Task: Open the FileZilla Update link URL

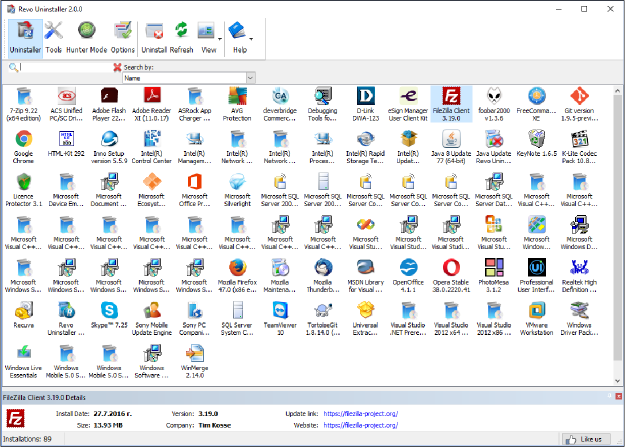Action: [361, 414]
